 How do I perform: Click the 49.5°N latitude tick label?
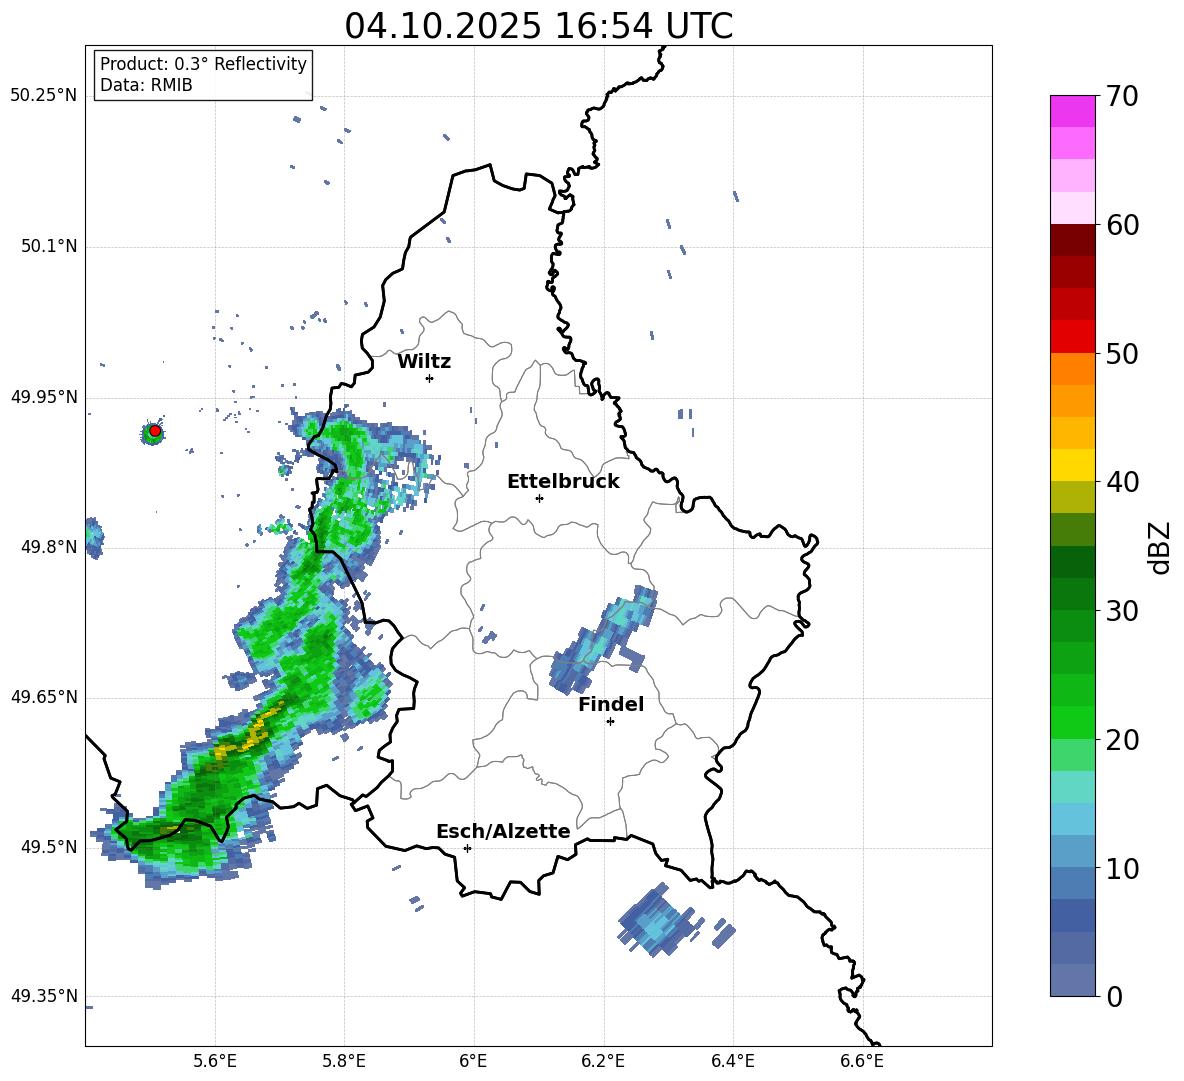[49, 847]
